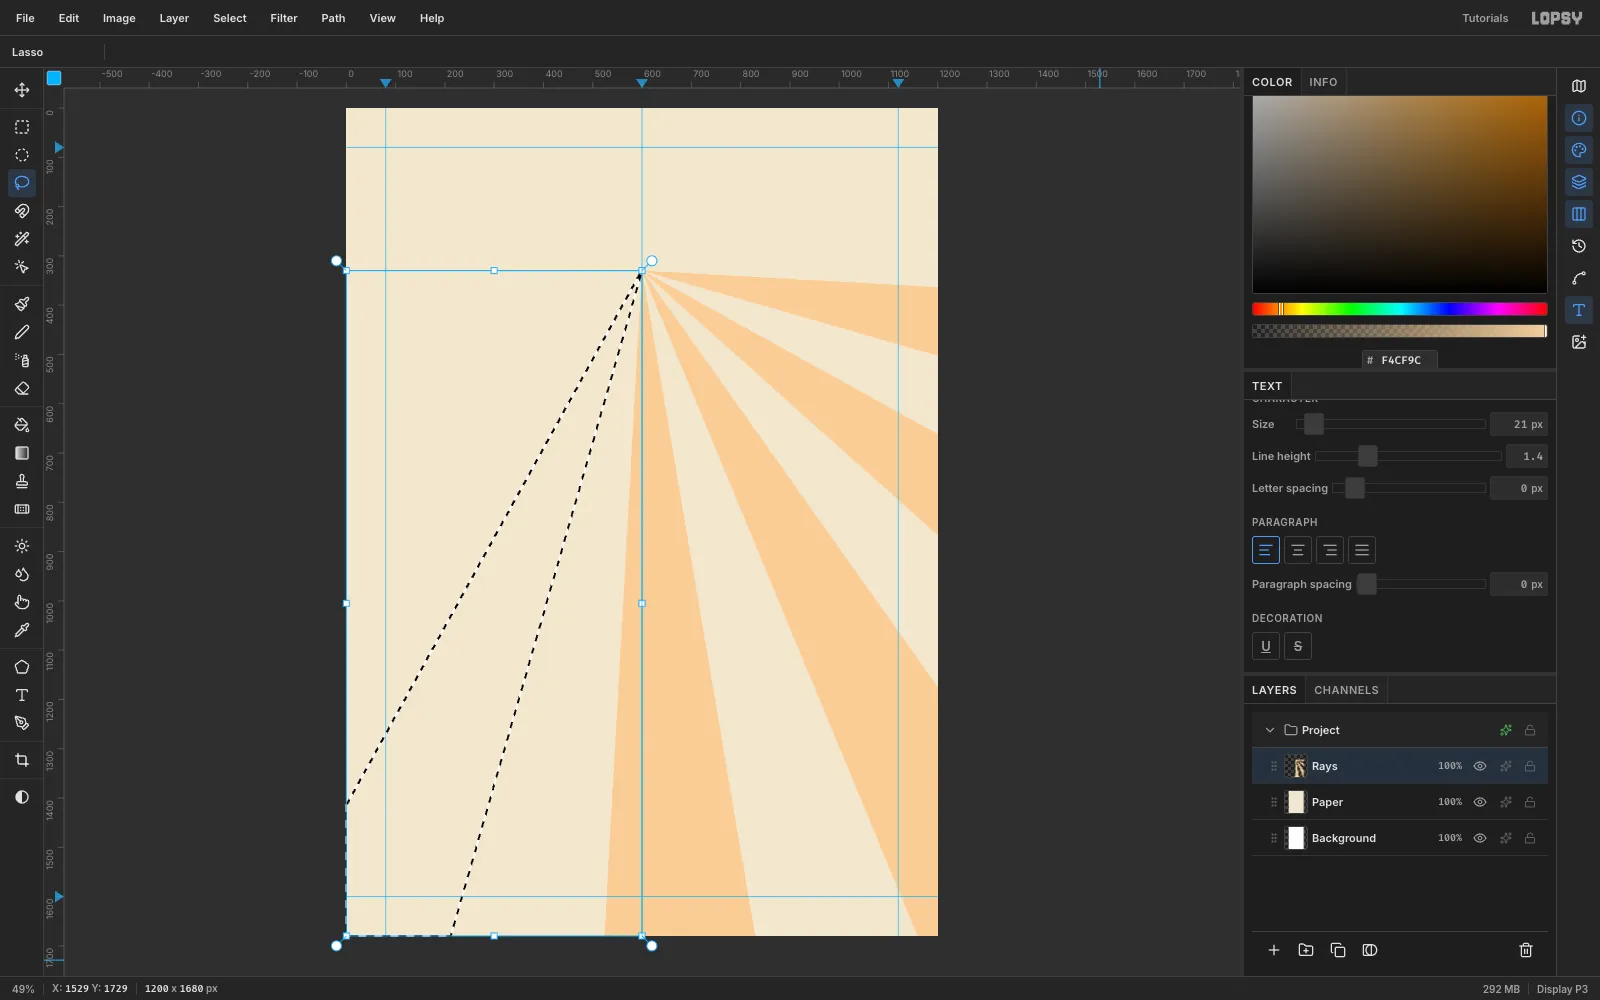Lock the Rays layer

pyautogui.click(x=1530, y=766)
